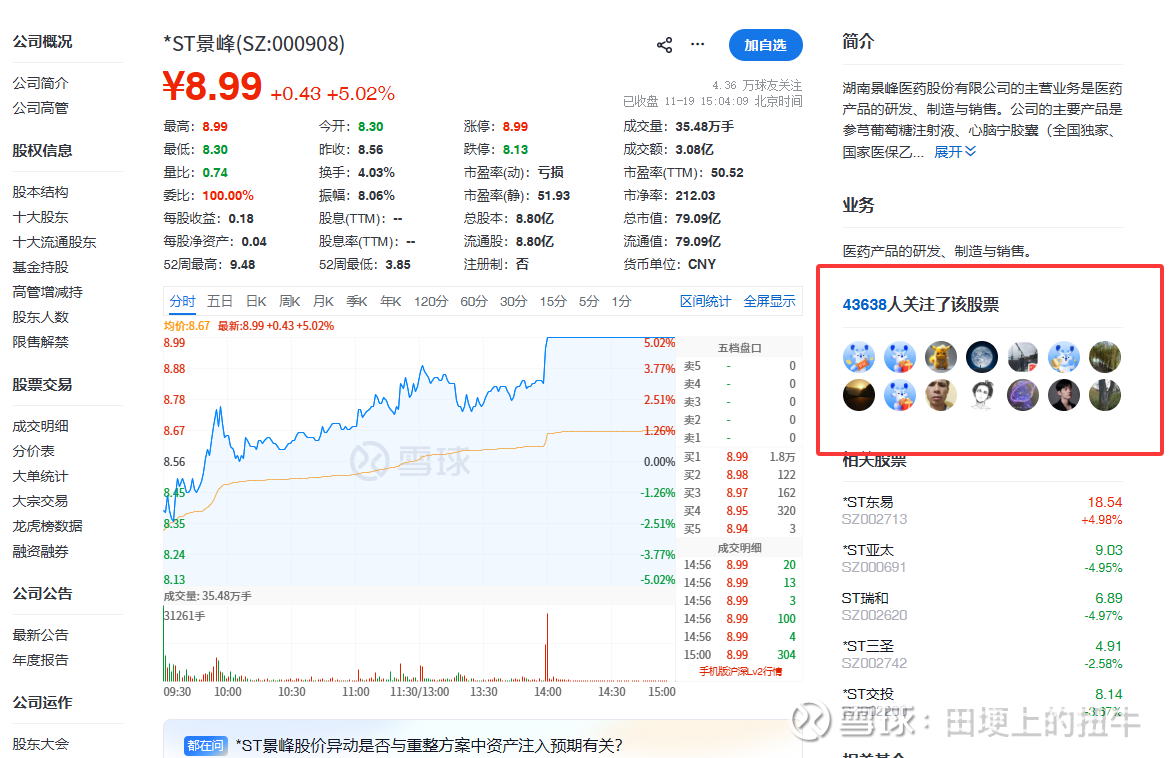Open the 都在问 question about *ST景峰
This screenshot has width=1175, height=758.
click(x=429, y=745)
